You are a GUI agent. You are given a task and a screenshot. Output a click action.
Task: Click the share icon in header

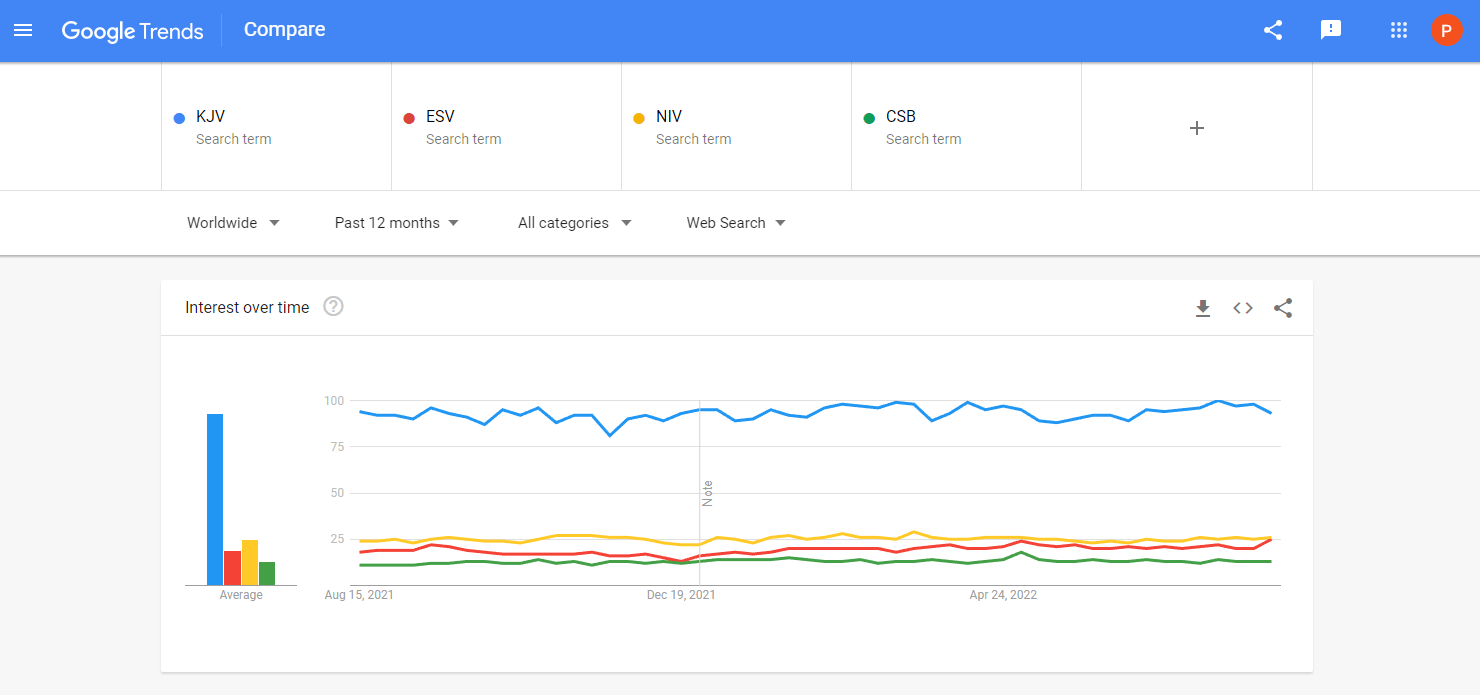[x=1273, y=30]
